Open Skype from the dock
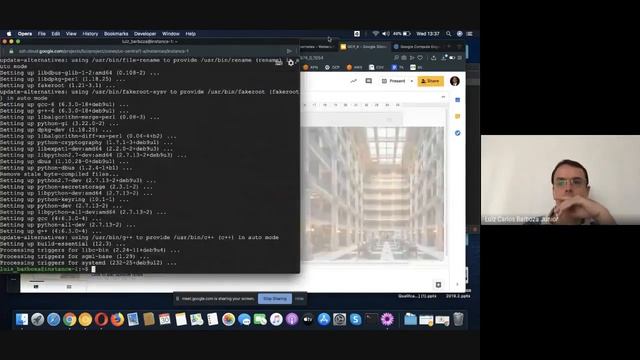The width and height of the screenshot is (640, 360). pyautogui.click(x=356, y=319)
